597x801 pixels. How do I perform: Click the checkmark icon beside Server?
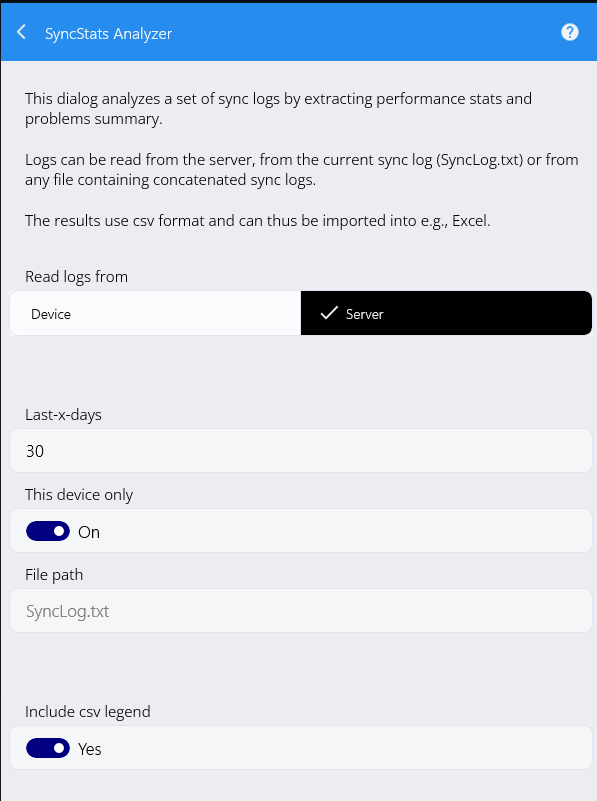329,313
